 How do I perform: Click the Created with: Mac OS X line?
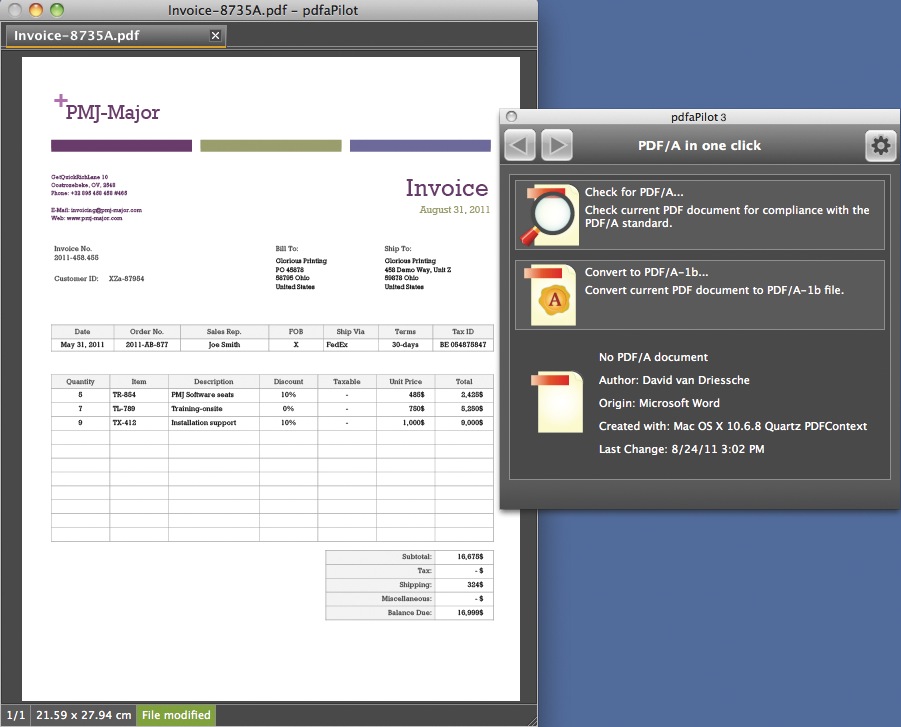733,426
